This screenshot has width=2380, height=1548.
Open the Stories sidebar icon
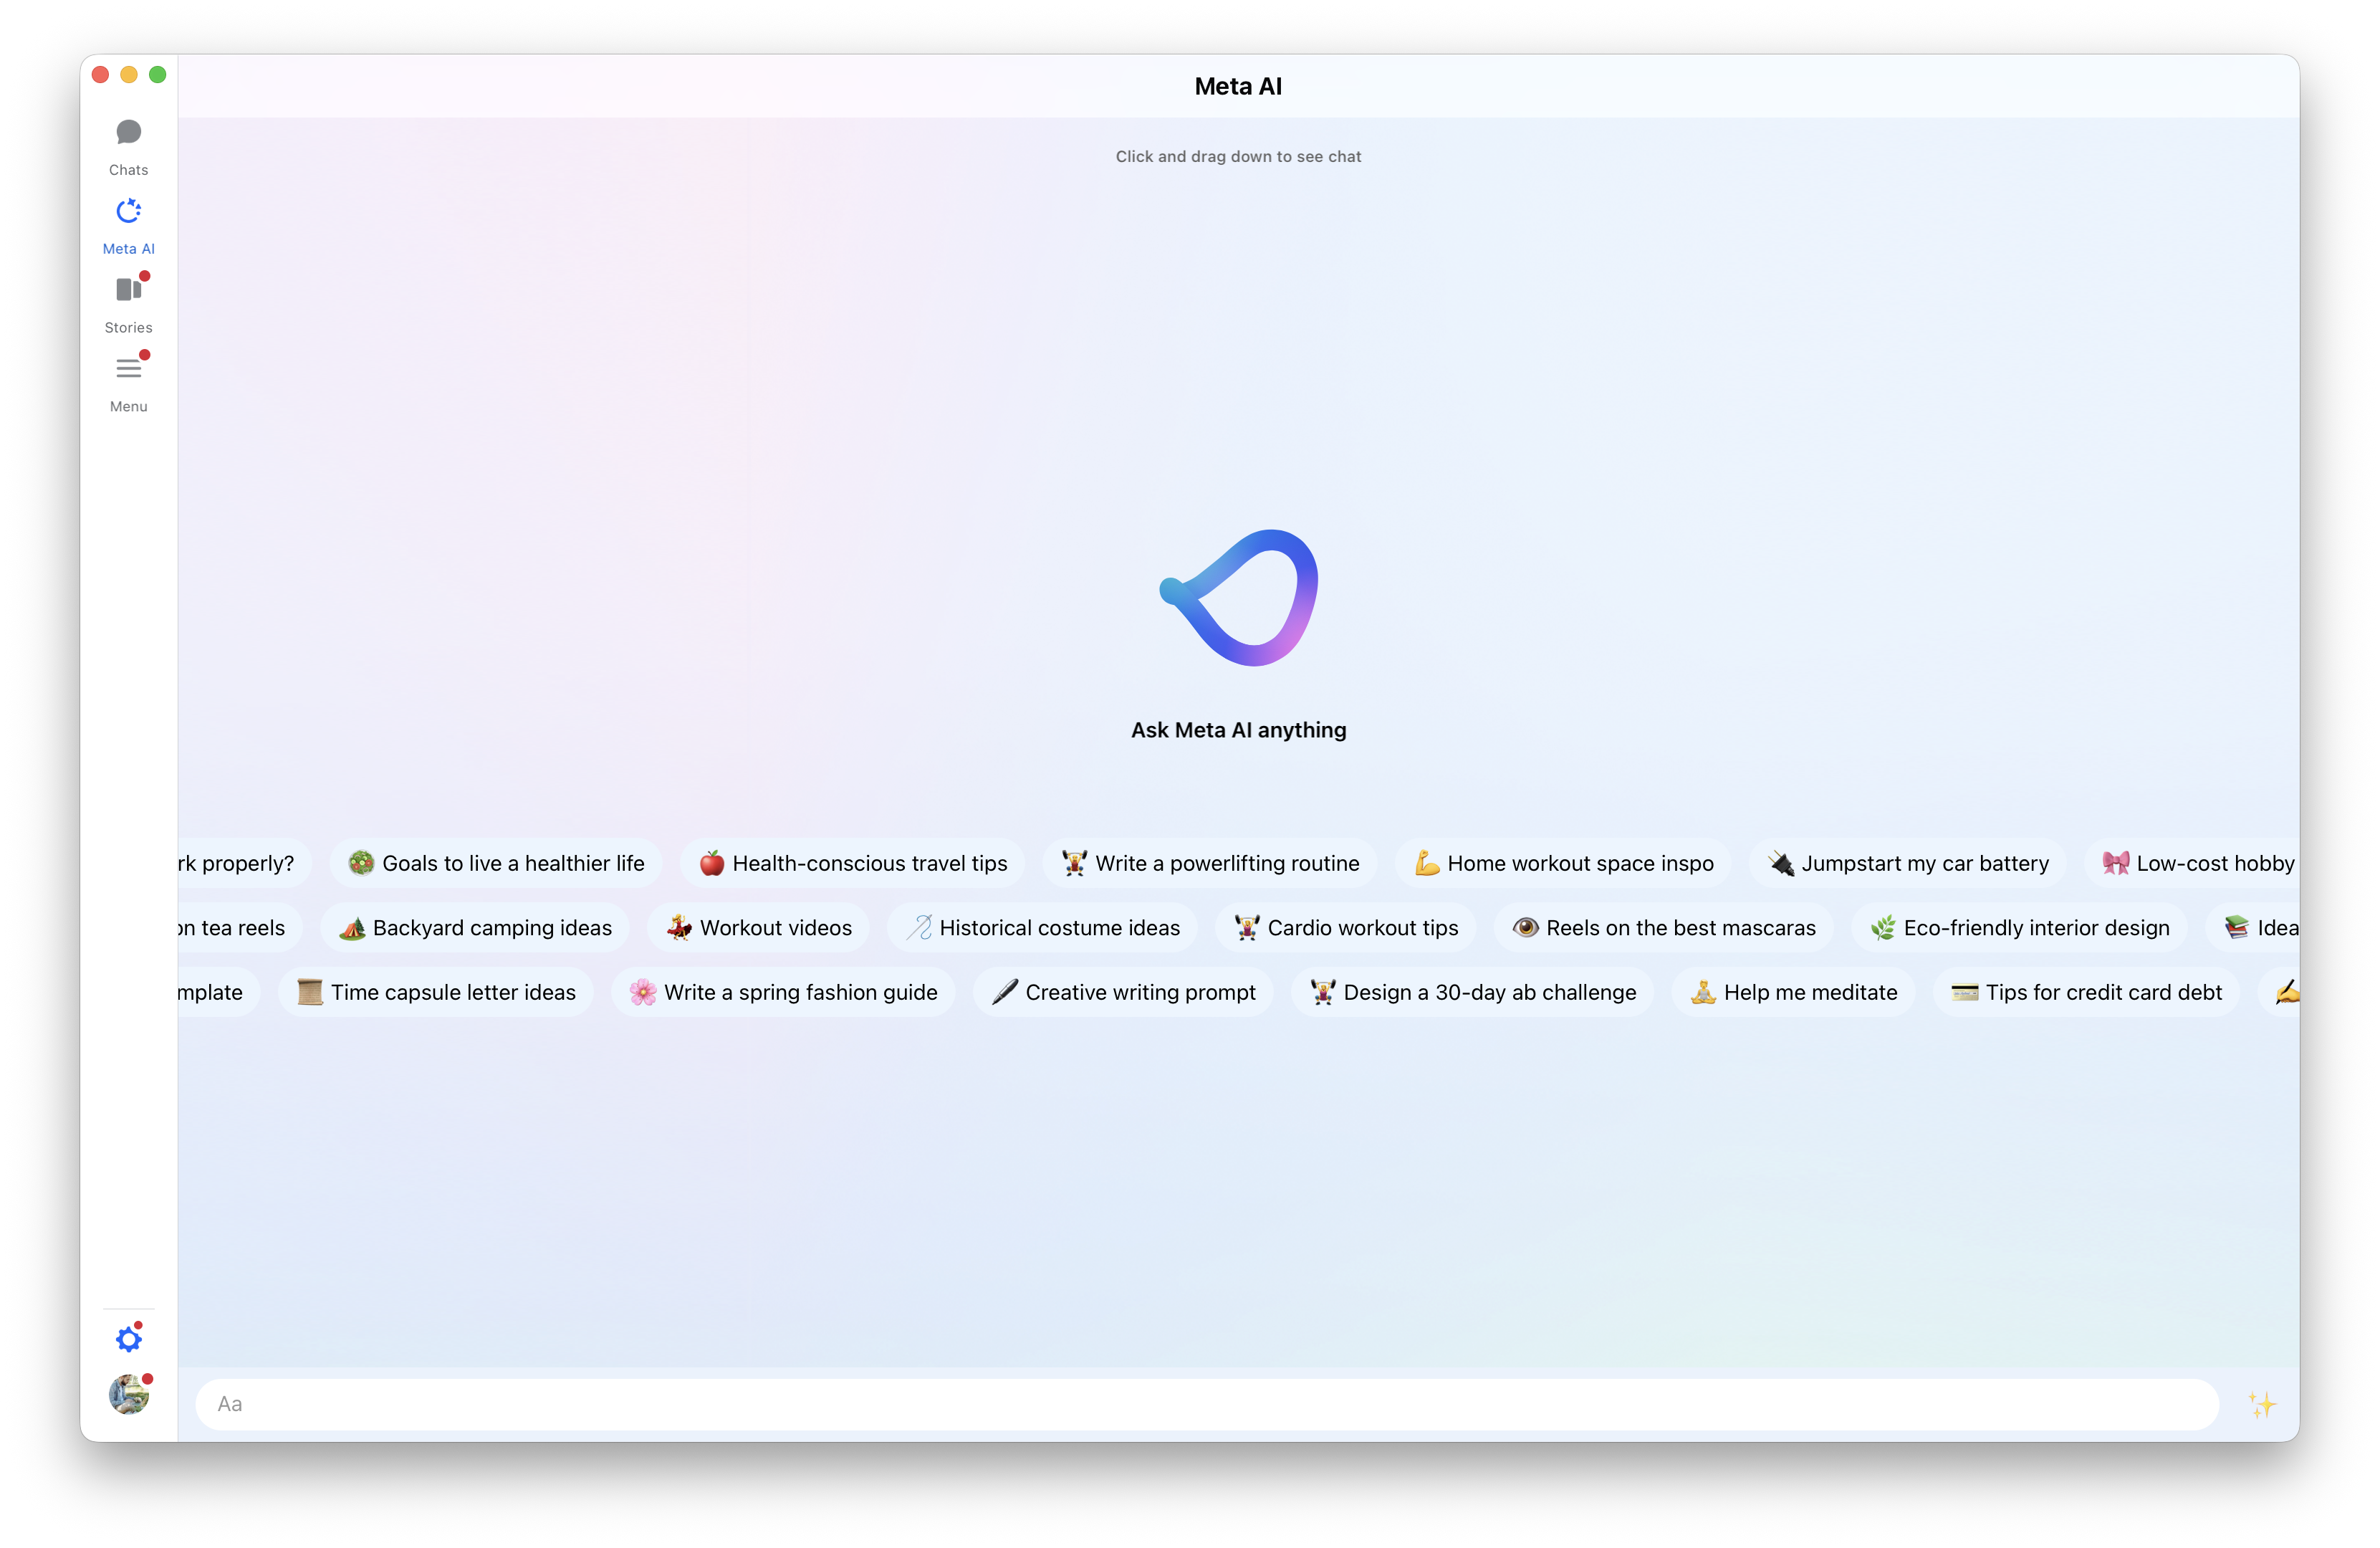point(128,291)
